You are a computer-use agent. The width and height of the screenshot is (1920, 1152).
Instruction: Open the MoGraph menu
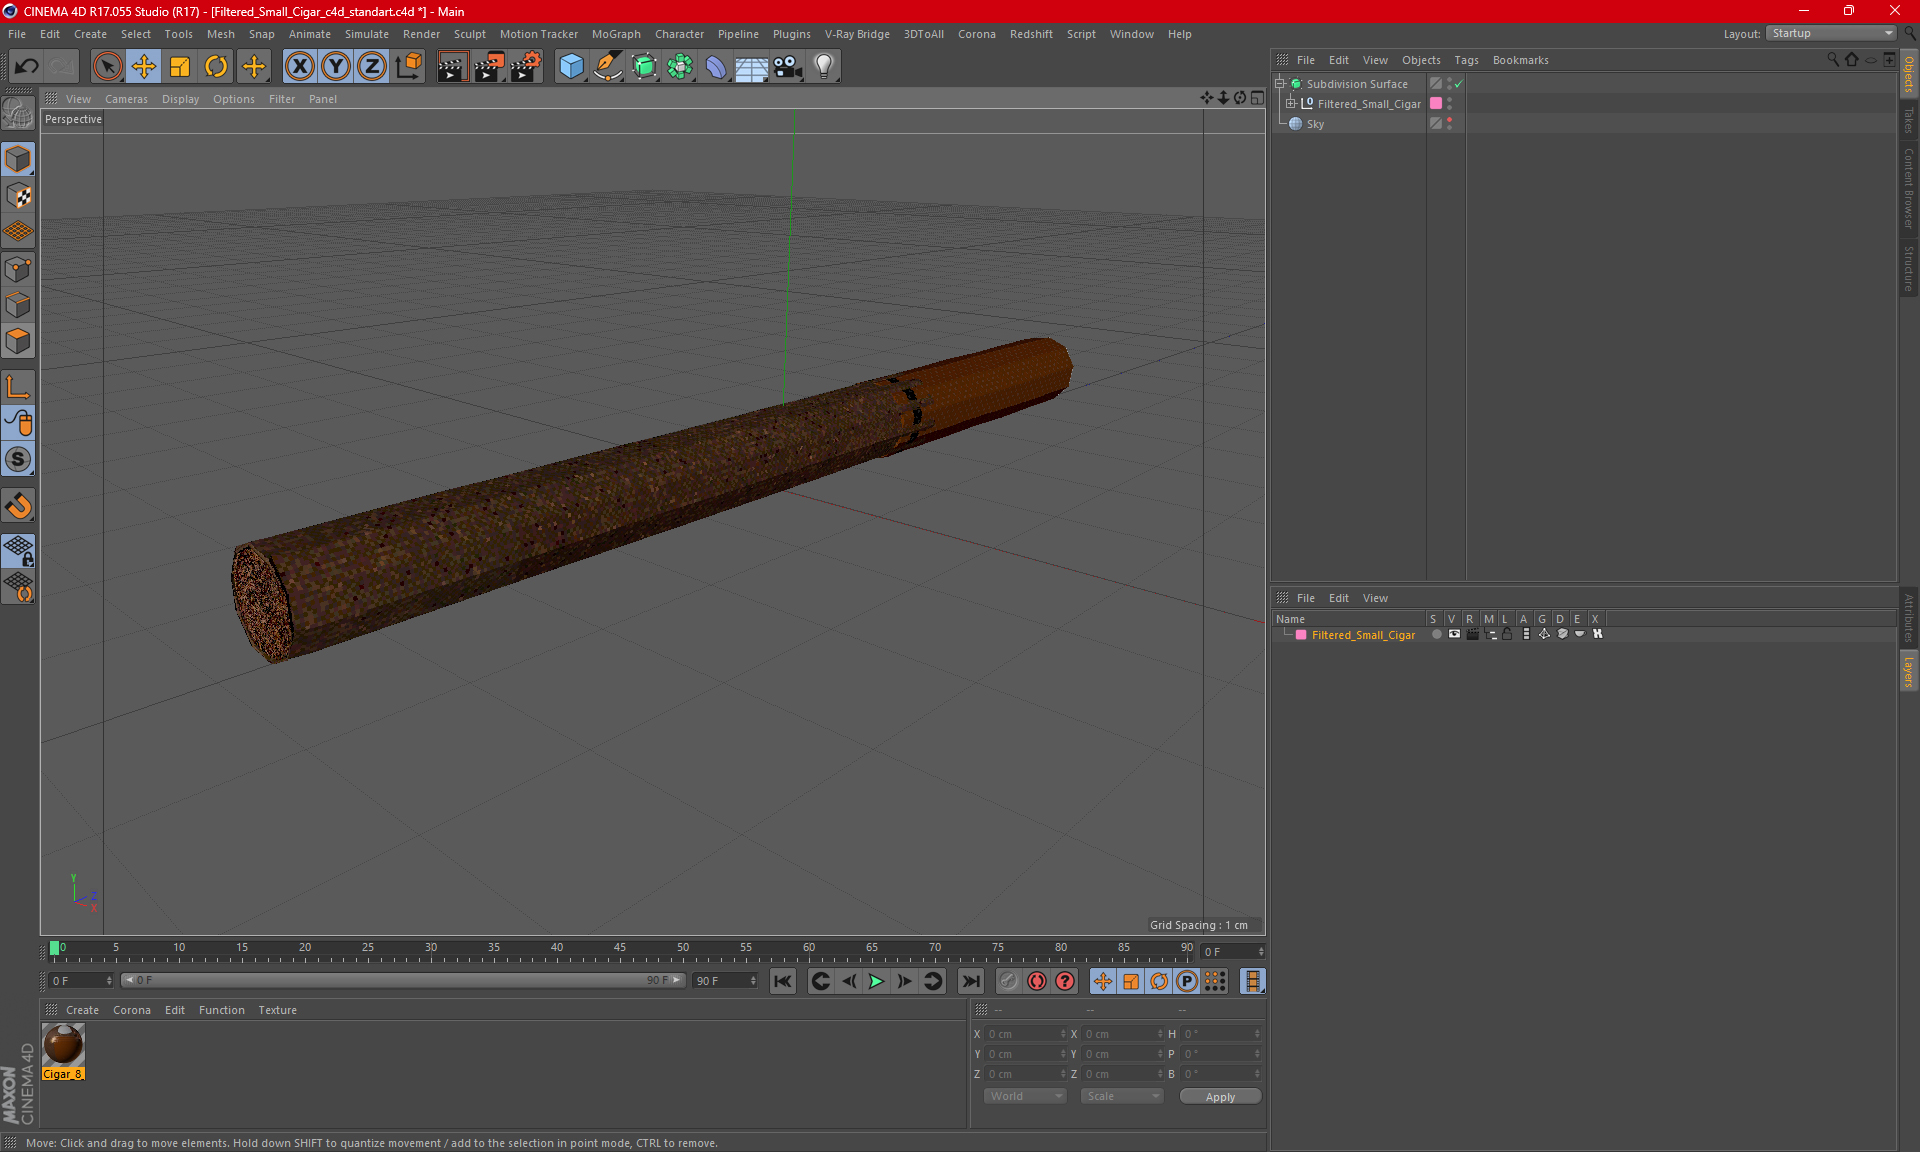(616, 34)
